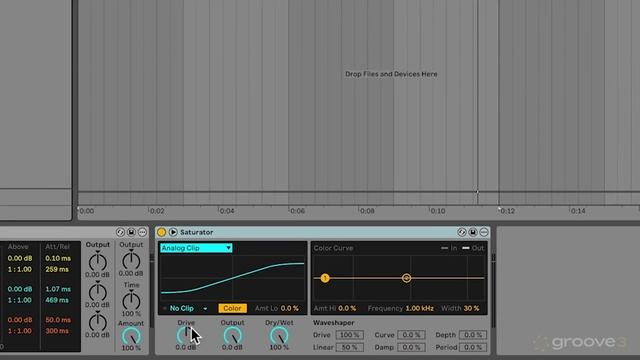Click the Dry/Wet knob
The height and width of the screenshot is (360, 640).
click(x=279, y=336)
